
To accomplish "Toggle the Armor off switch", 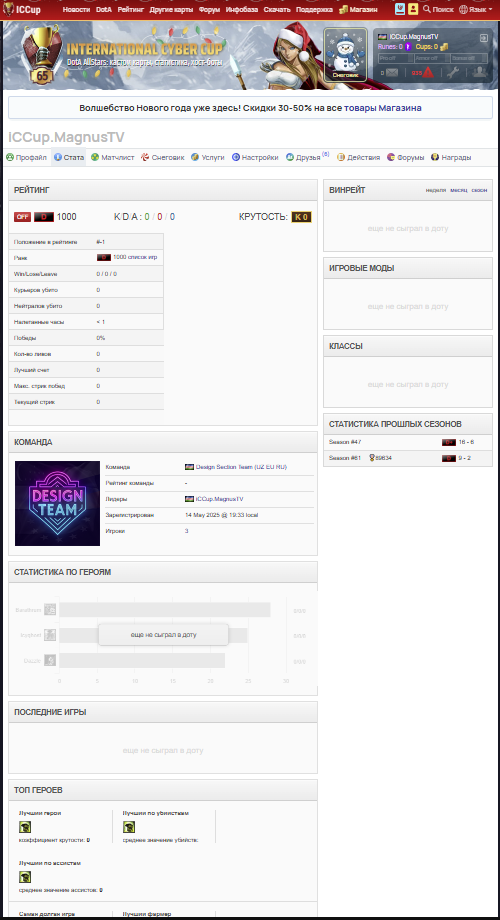I will 431,58.
